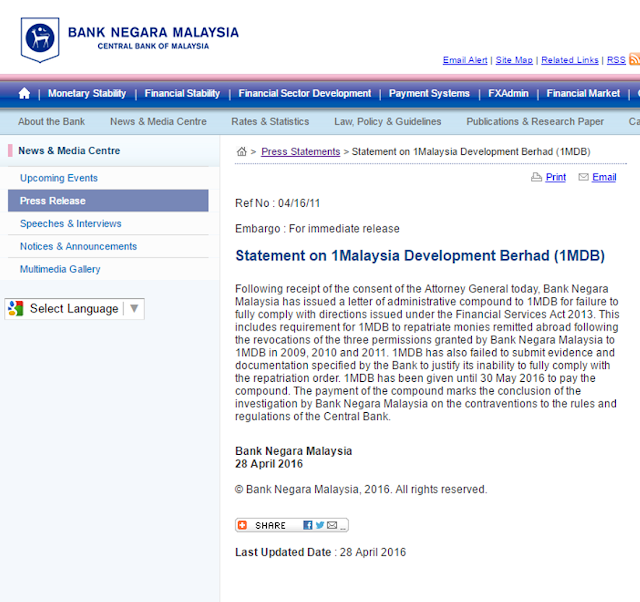This screenshot has width=640, height=602.
Task: Click the SHARE button label
Action: (x=270, y=526)
